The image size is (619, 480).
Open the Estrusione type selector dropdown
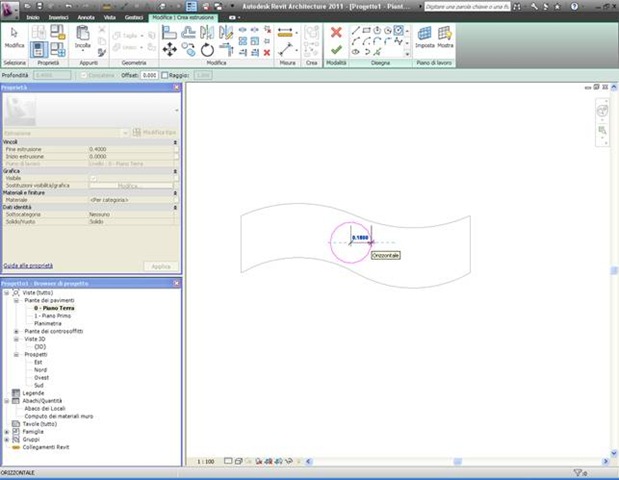pos(125,133)
